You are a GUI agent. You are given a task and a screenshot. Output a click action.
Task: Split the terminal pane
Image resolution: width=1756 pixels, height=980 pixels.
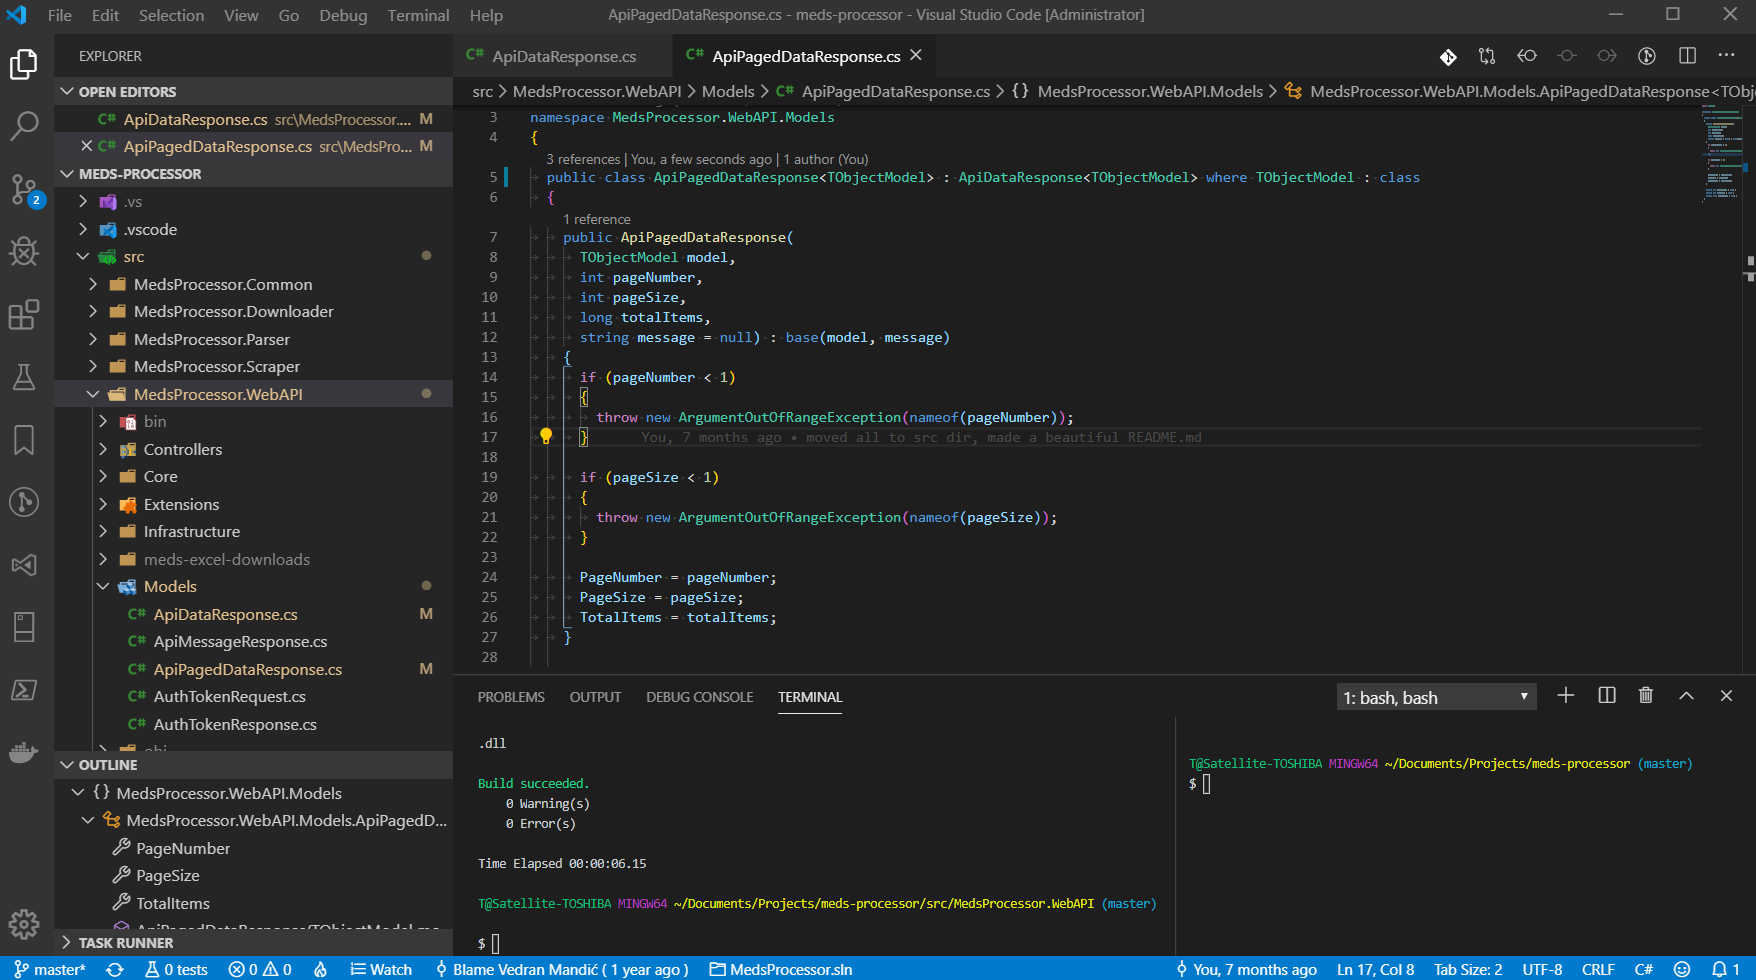[1607, 696]
